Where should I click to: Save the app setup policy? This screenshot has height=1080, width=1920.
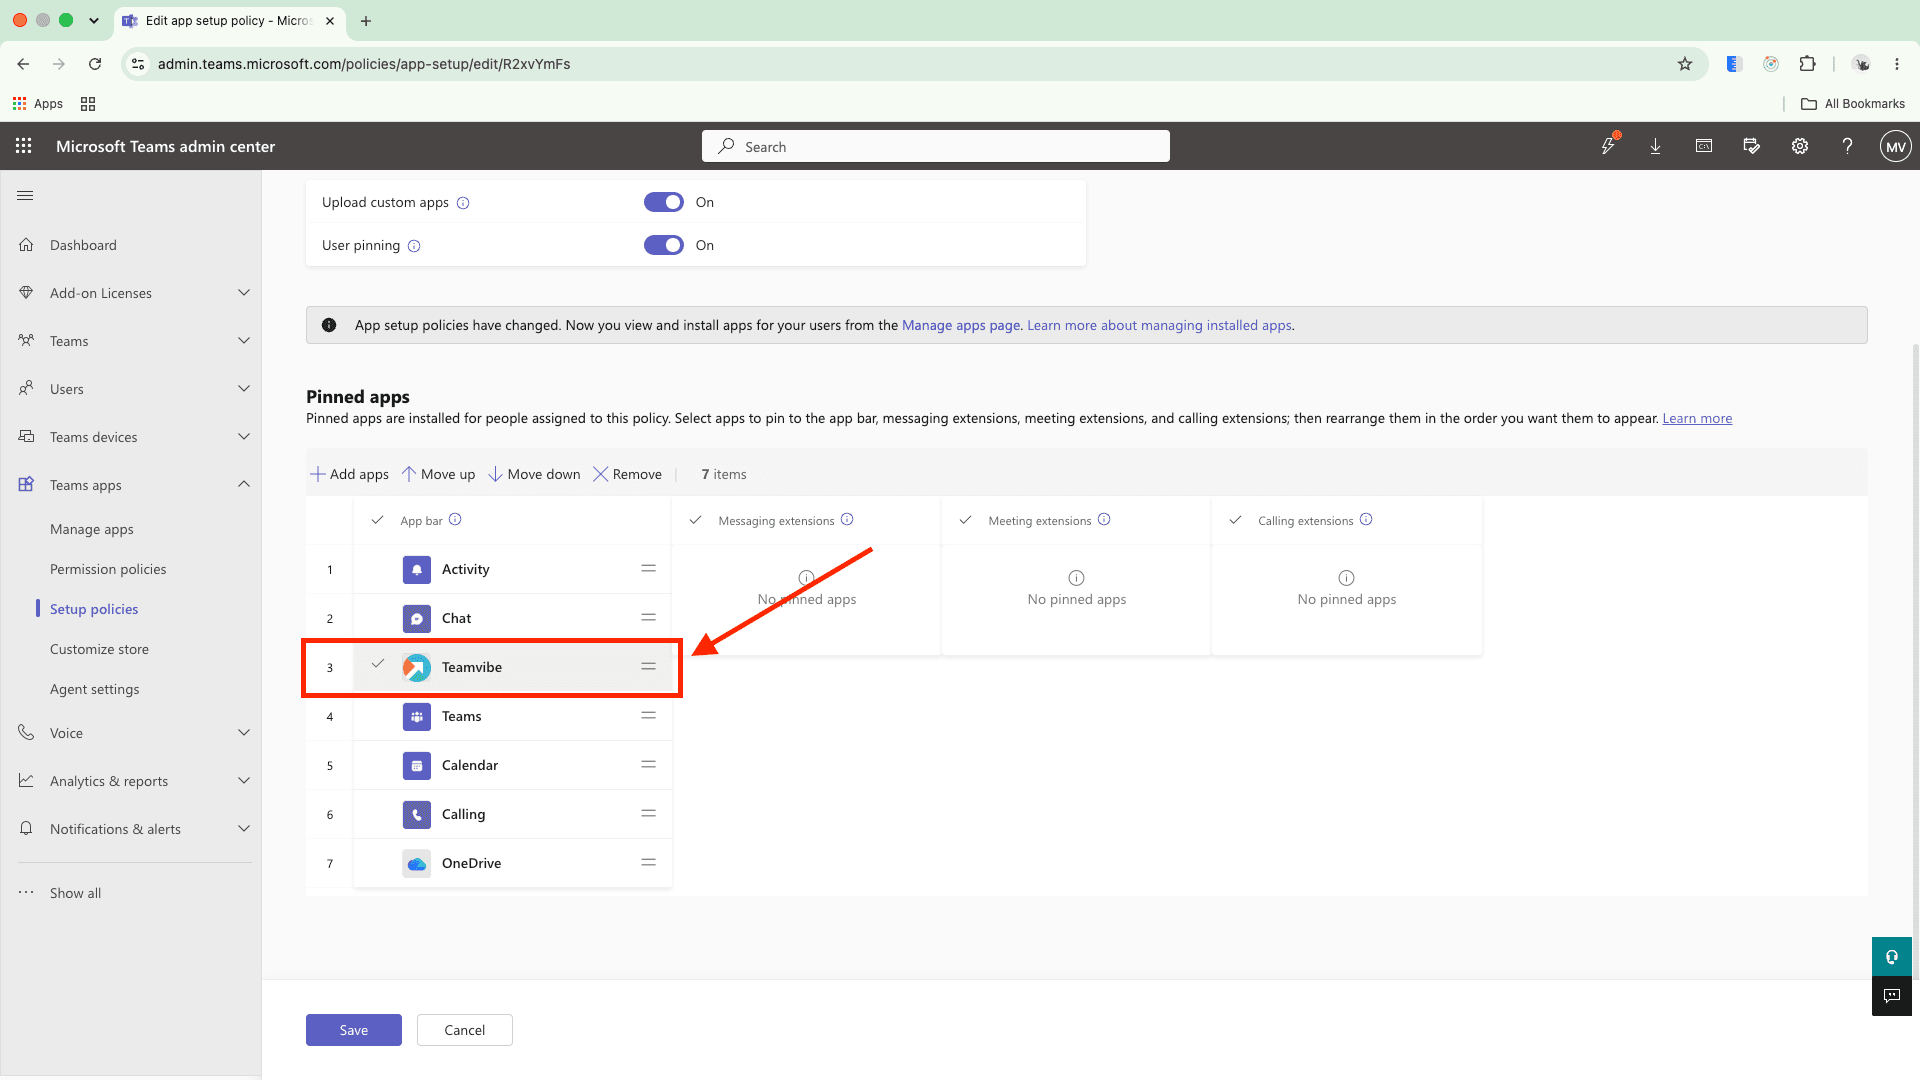[354, 1030]
